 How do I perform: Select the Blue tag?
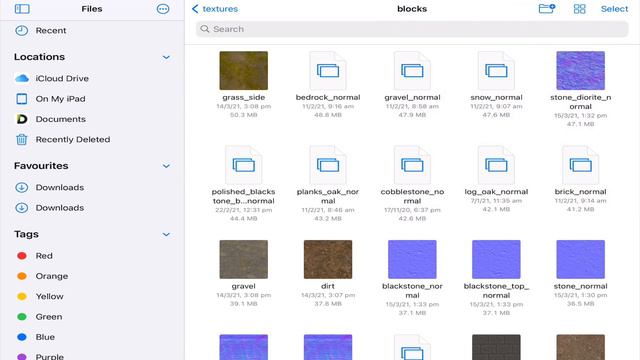click(x=45, y=337)
